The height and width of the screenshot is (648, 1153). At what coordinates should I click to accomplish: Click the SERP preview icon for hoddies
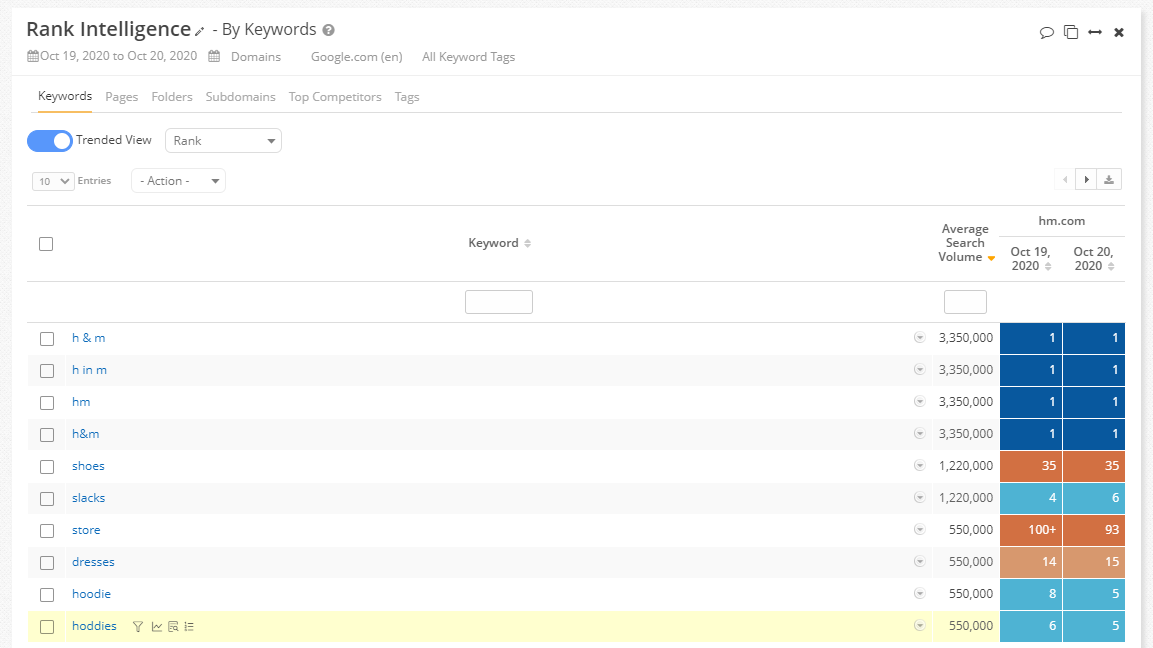pyautogui.click(x=174, y=627)
